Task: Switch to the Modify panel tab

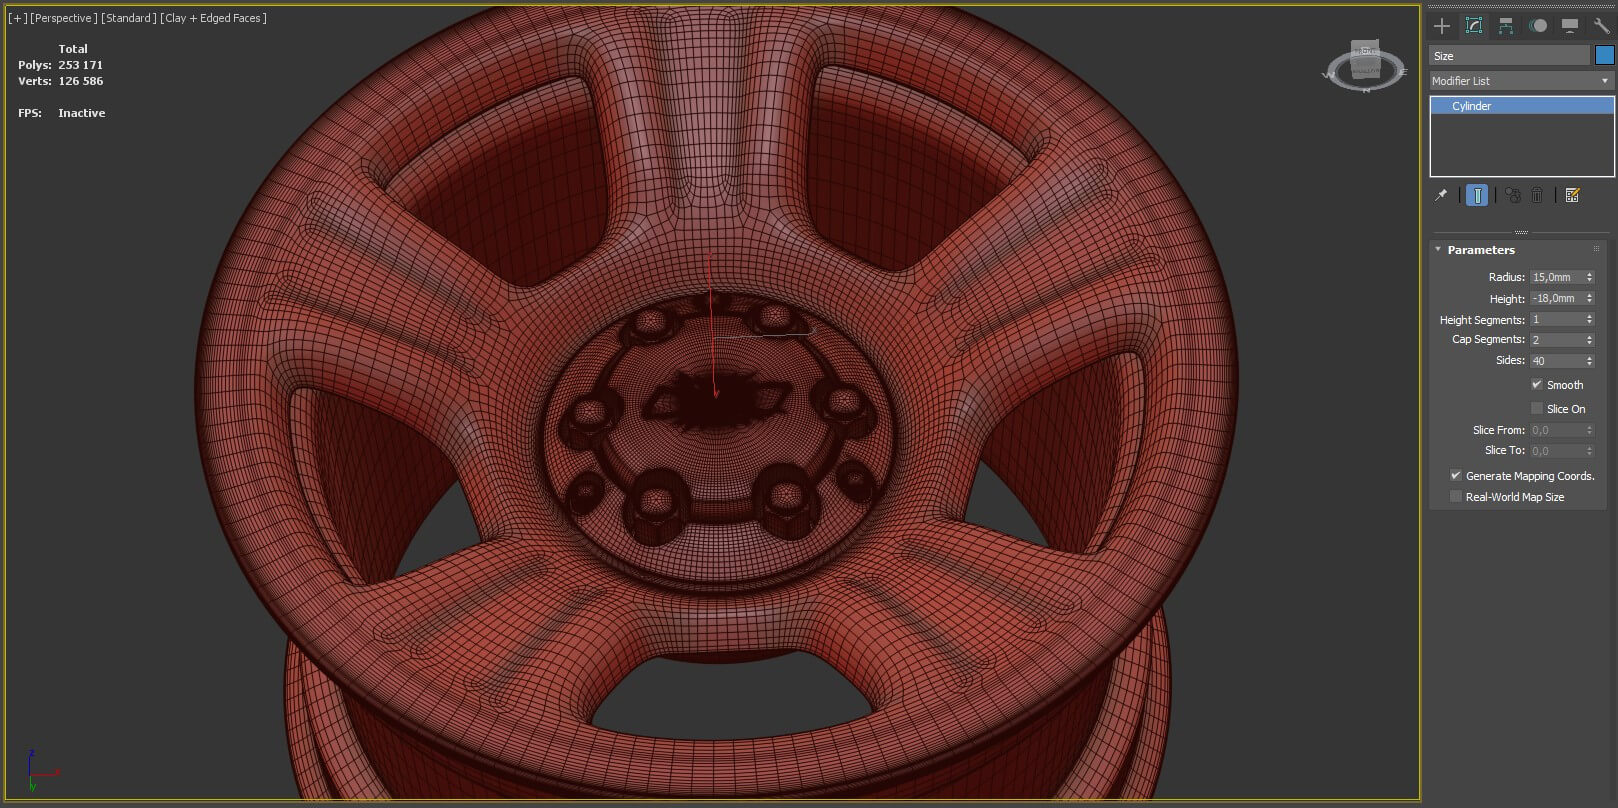Action: pos(1473,26)
